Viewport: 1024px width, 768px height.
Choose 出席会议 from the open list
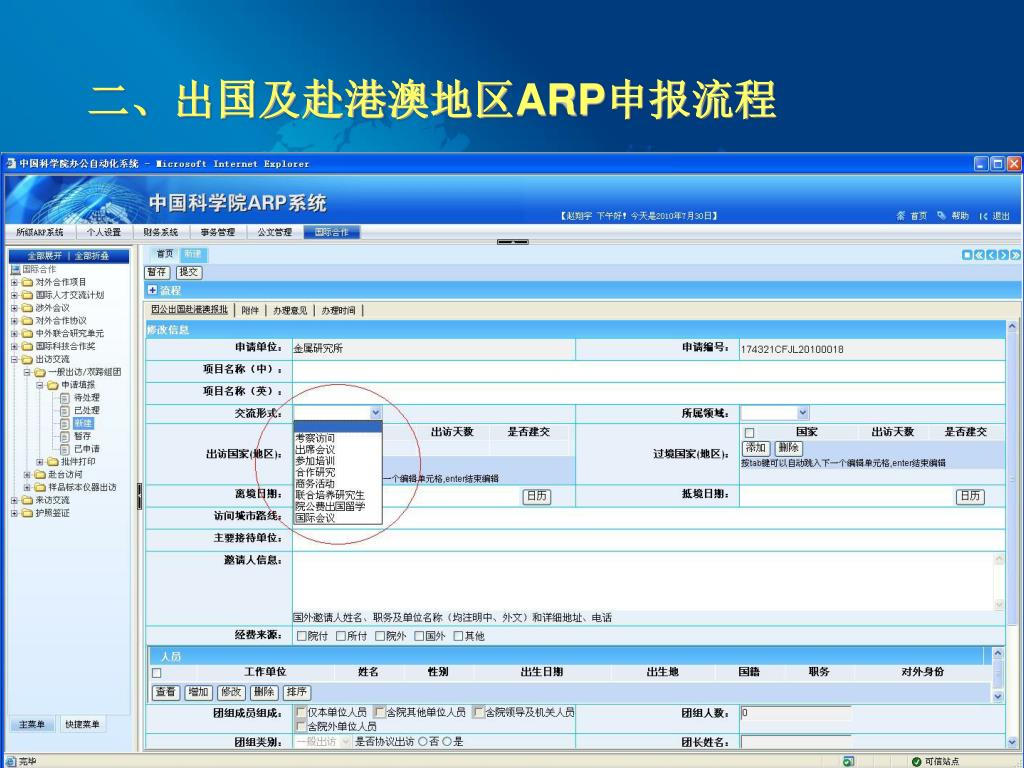pyautogui.click(x=315, y=449)
